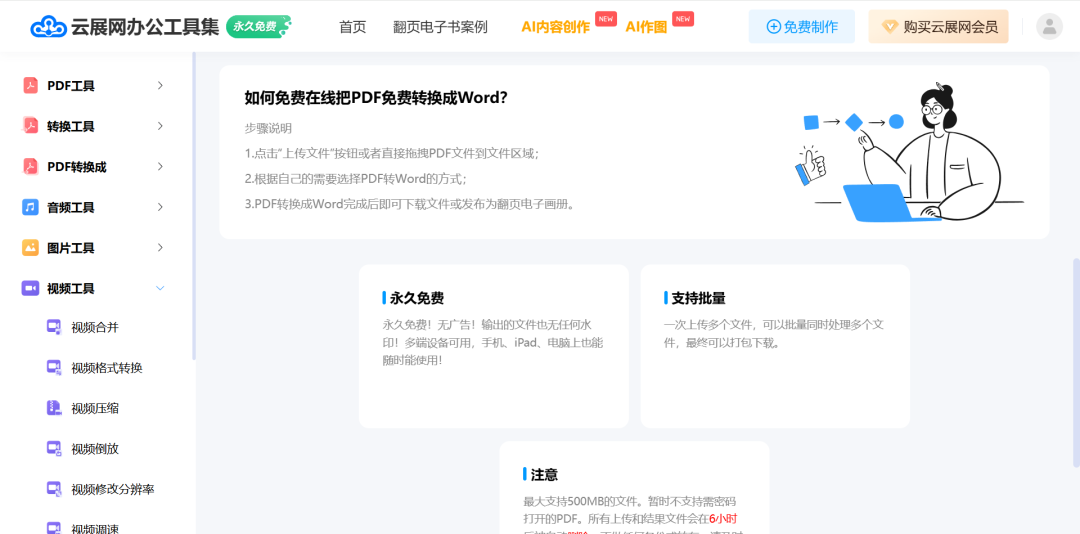Collapse the 视频工具 section chevron
This screenshot has width=1080, height=534.
click(x=160, y=288)
